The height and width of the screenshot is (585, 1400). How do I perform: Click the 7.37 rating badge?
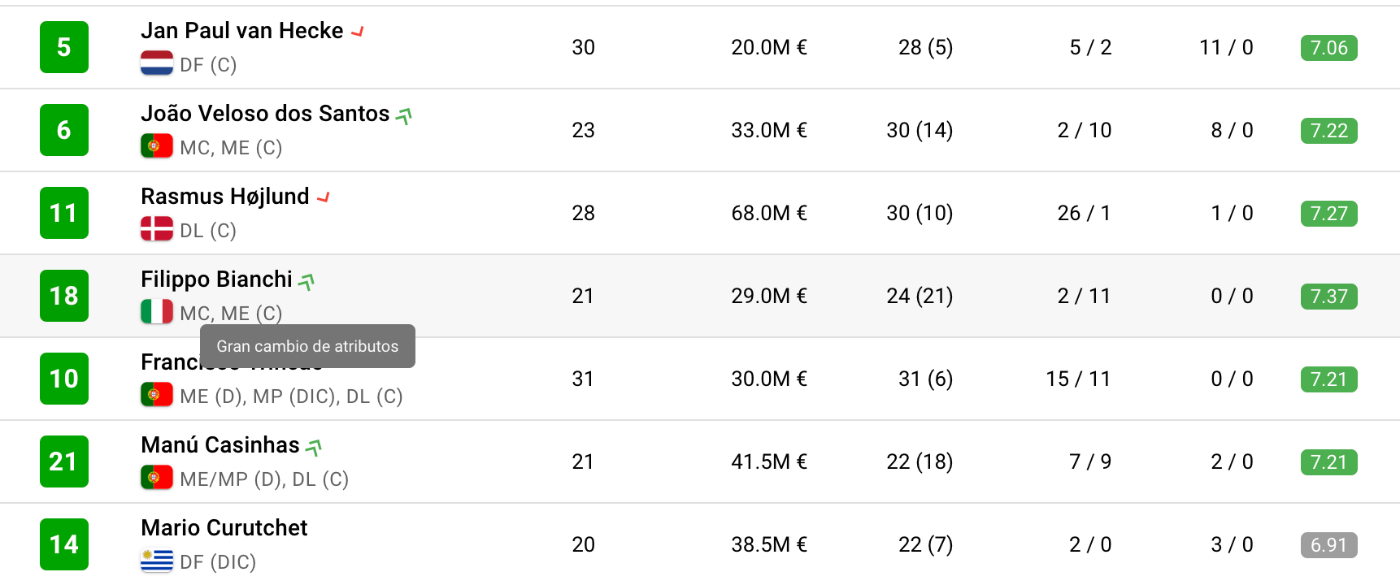[1329, 296]
